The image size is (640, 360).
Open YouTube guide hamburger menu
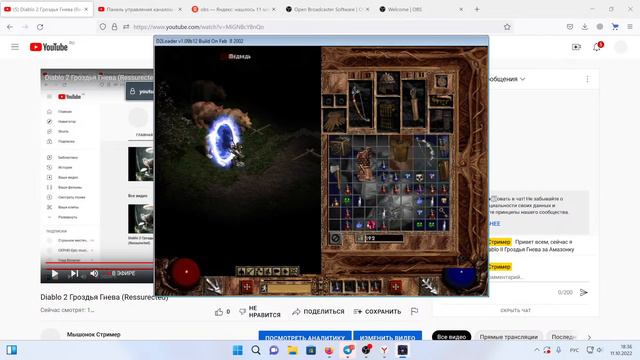click(15, 47)
